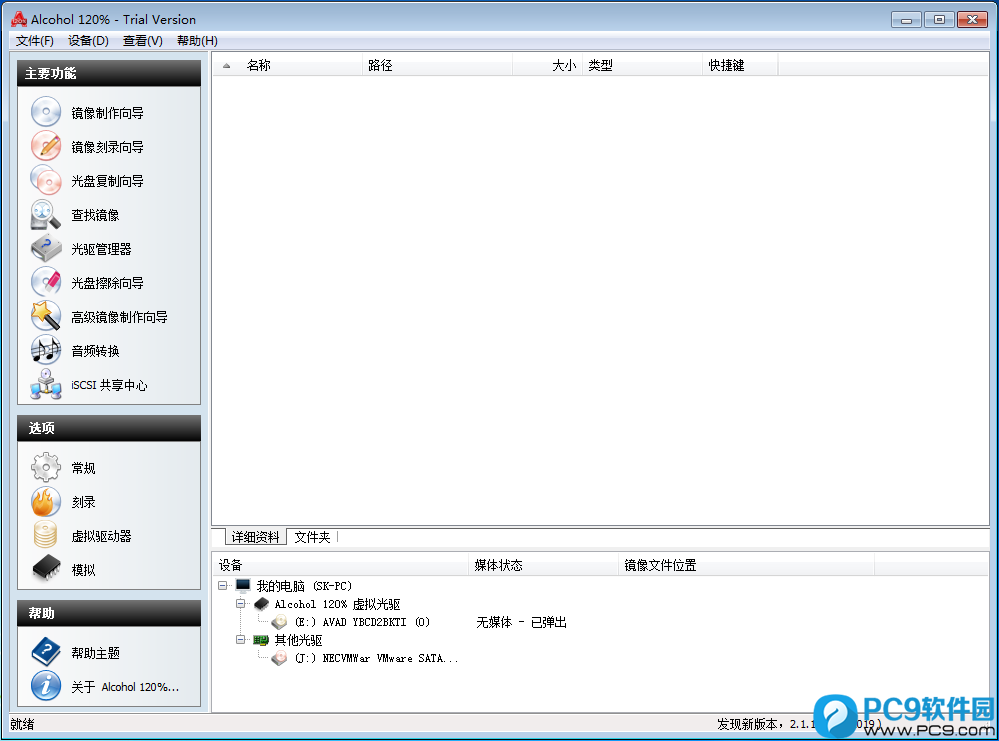Select 我的电脑 computer icon in device tree
999x741 pixels.
(x=243, y=585)
